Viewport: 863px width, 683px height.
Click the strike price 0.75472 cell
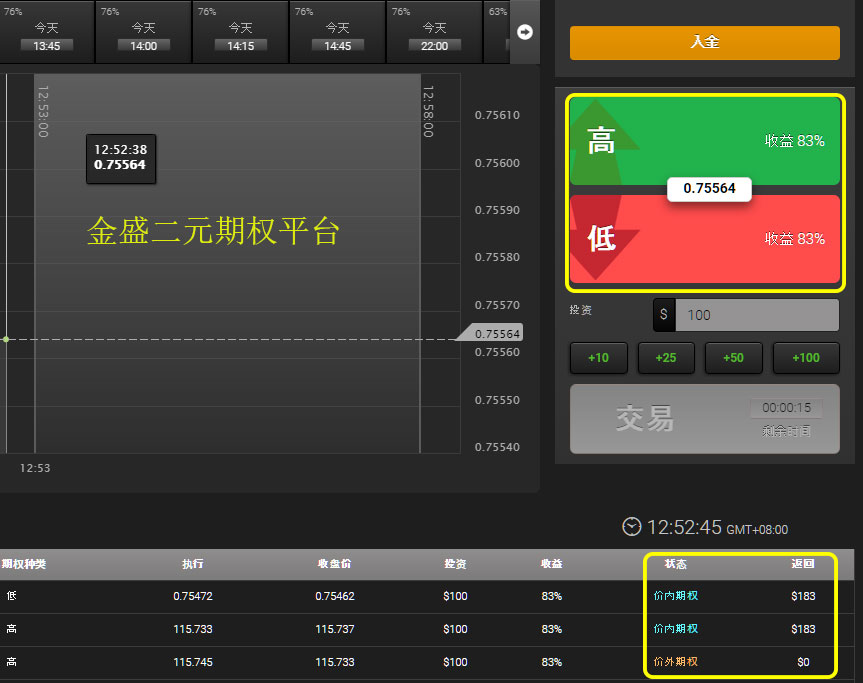[193, 596]
